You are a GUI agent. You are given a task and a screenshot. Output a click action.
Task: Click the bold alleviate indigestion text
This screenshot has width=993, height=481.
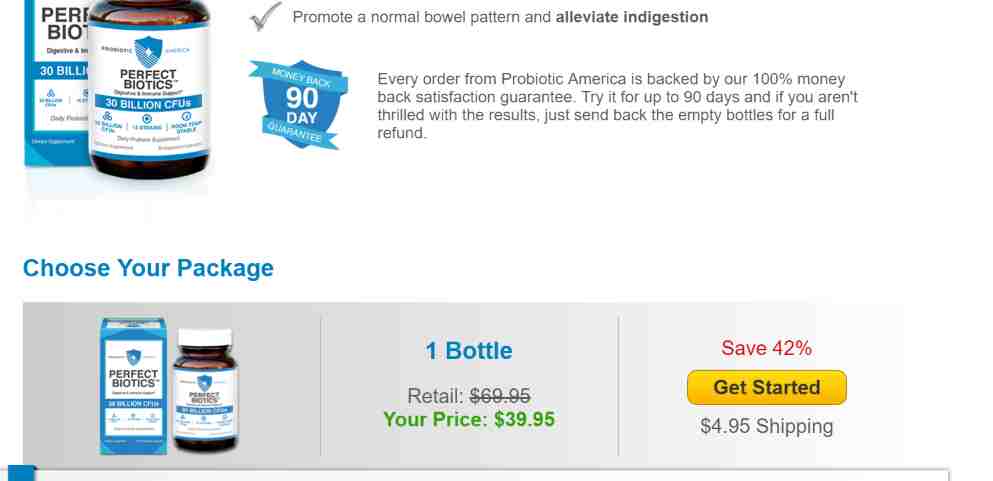pyautogui.click(x=632, y=17)
